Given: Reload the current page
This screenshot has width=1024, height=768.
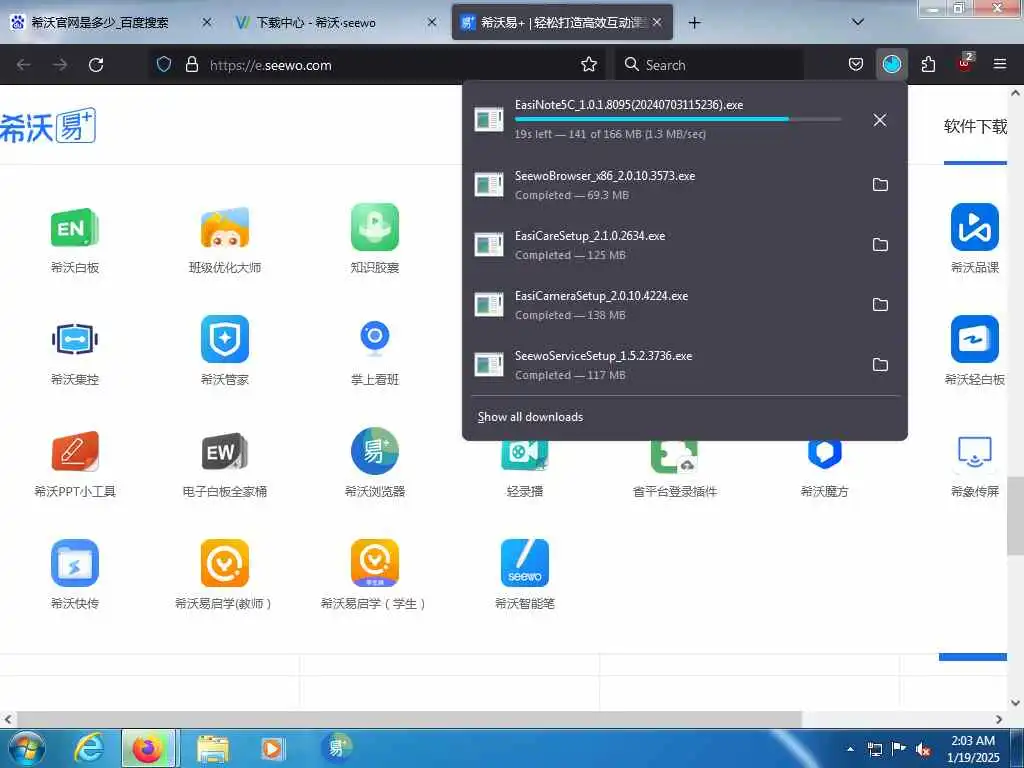Looking at the screenshot, I should click(96, 64).
